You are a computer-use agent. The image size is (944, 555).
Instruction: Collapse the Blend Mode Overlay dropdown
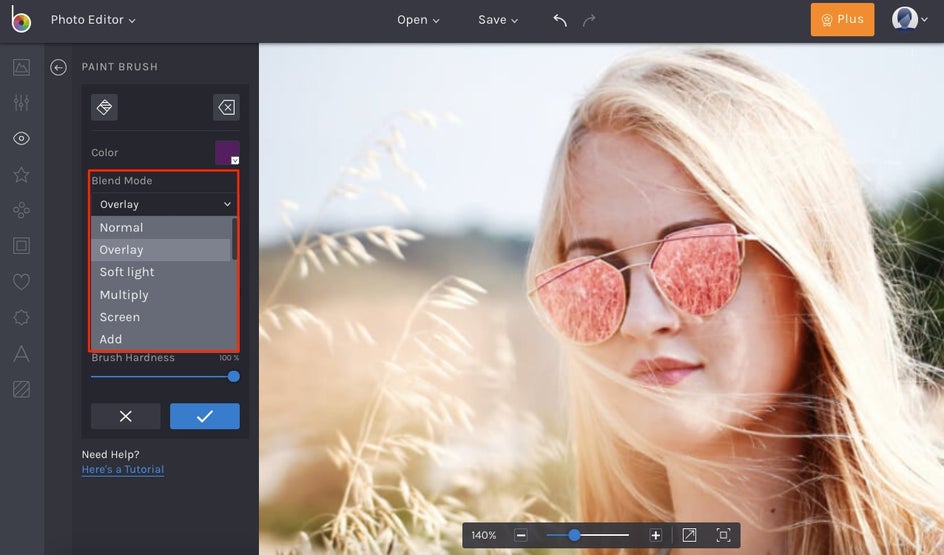point(164,204)
